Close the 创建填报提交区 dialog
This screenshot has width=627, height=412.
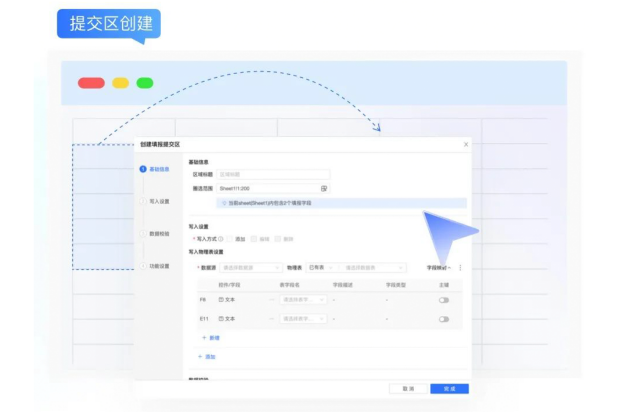coord(465,144)
